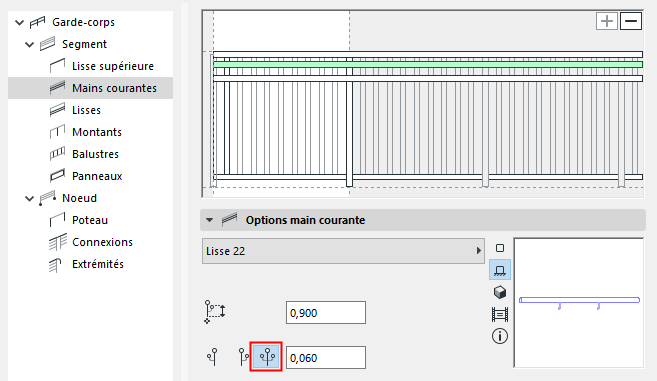Viewport: 657px width, 381px height.
Task: Go to Extrémités settings
Action: coord(98,264)
